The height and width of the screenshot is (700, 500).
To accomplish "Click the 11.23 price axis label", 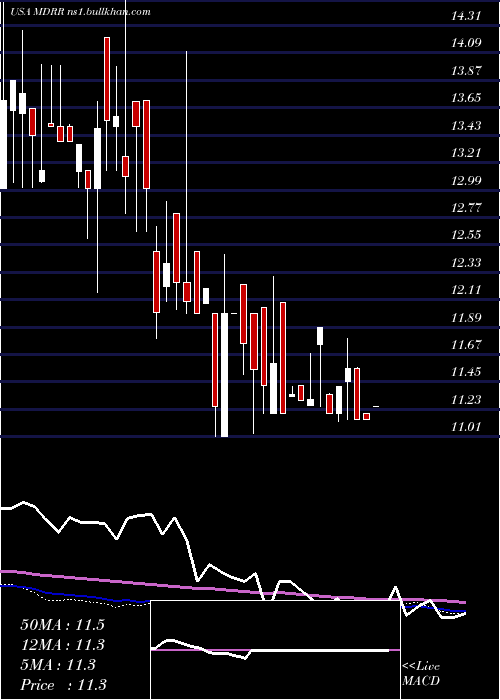I will [x=466, y=400].
